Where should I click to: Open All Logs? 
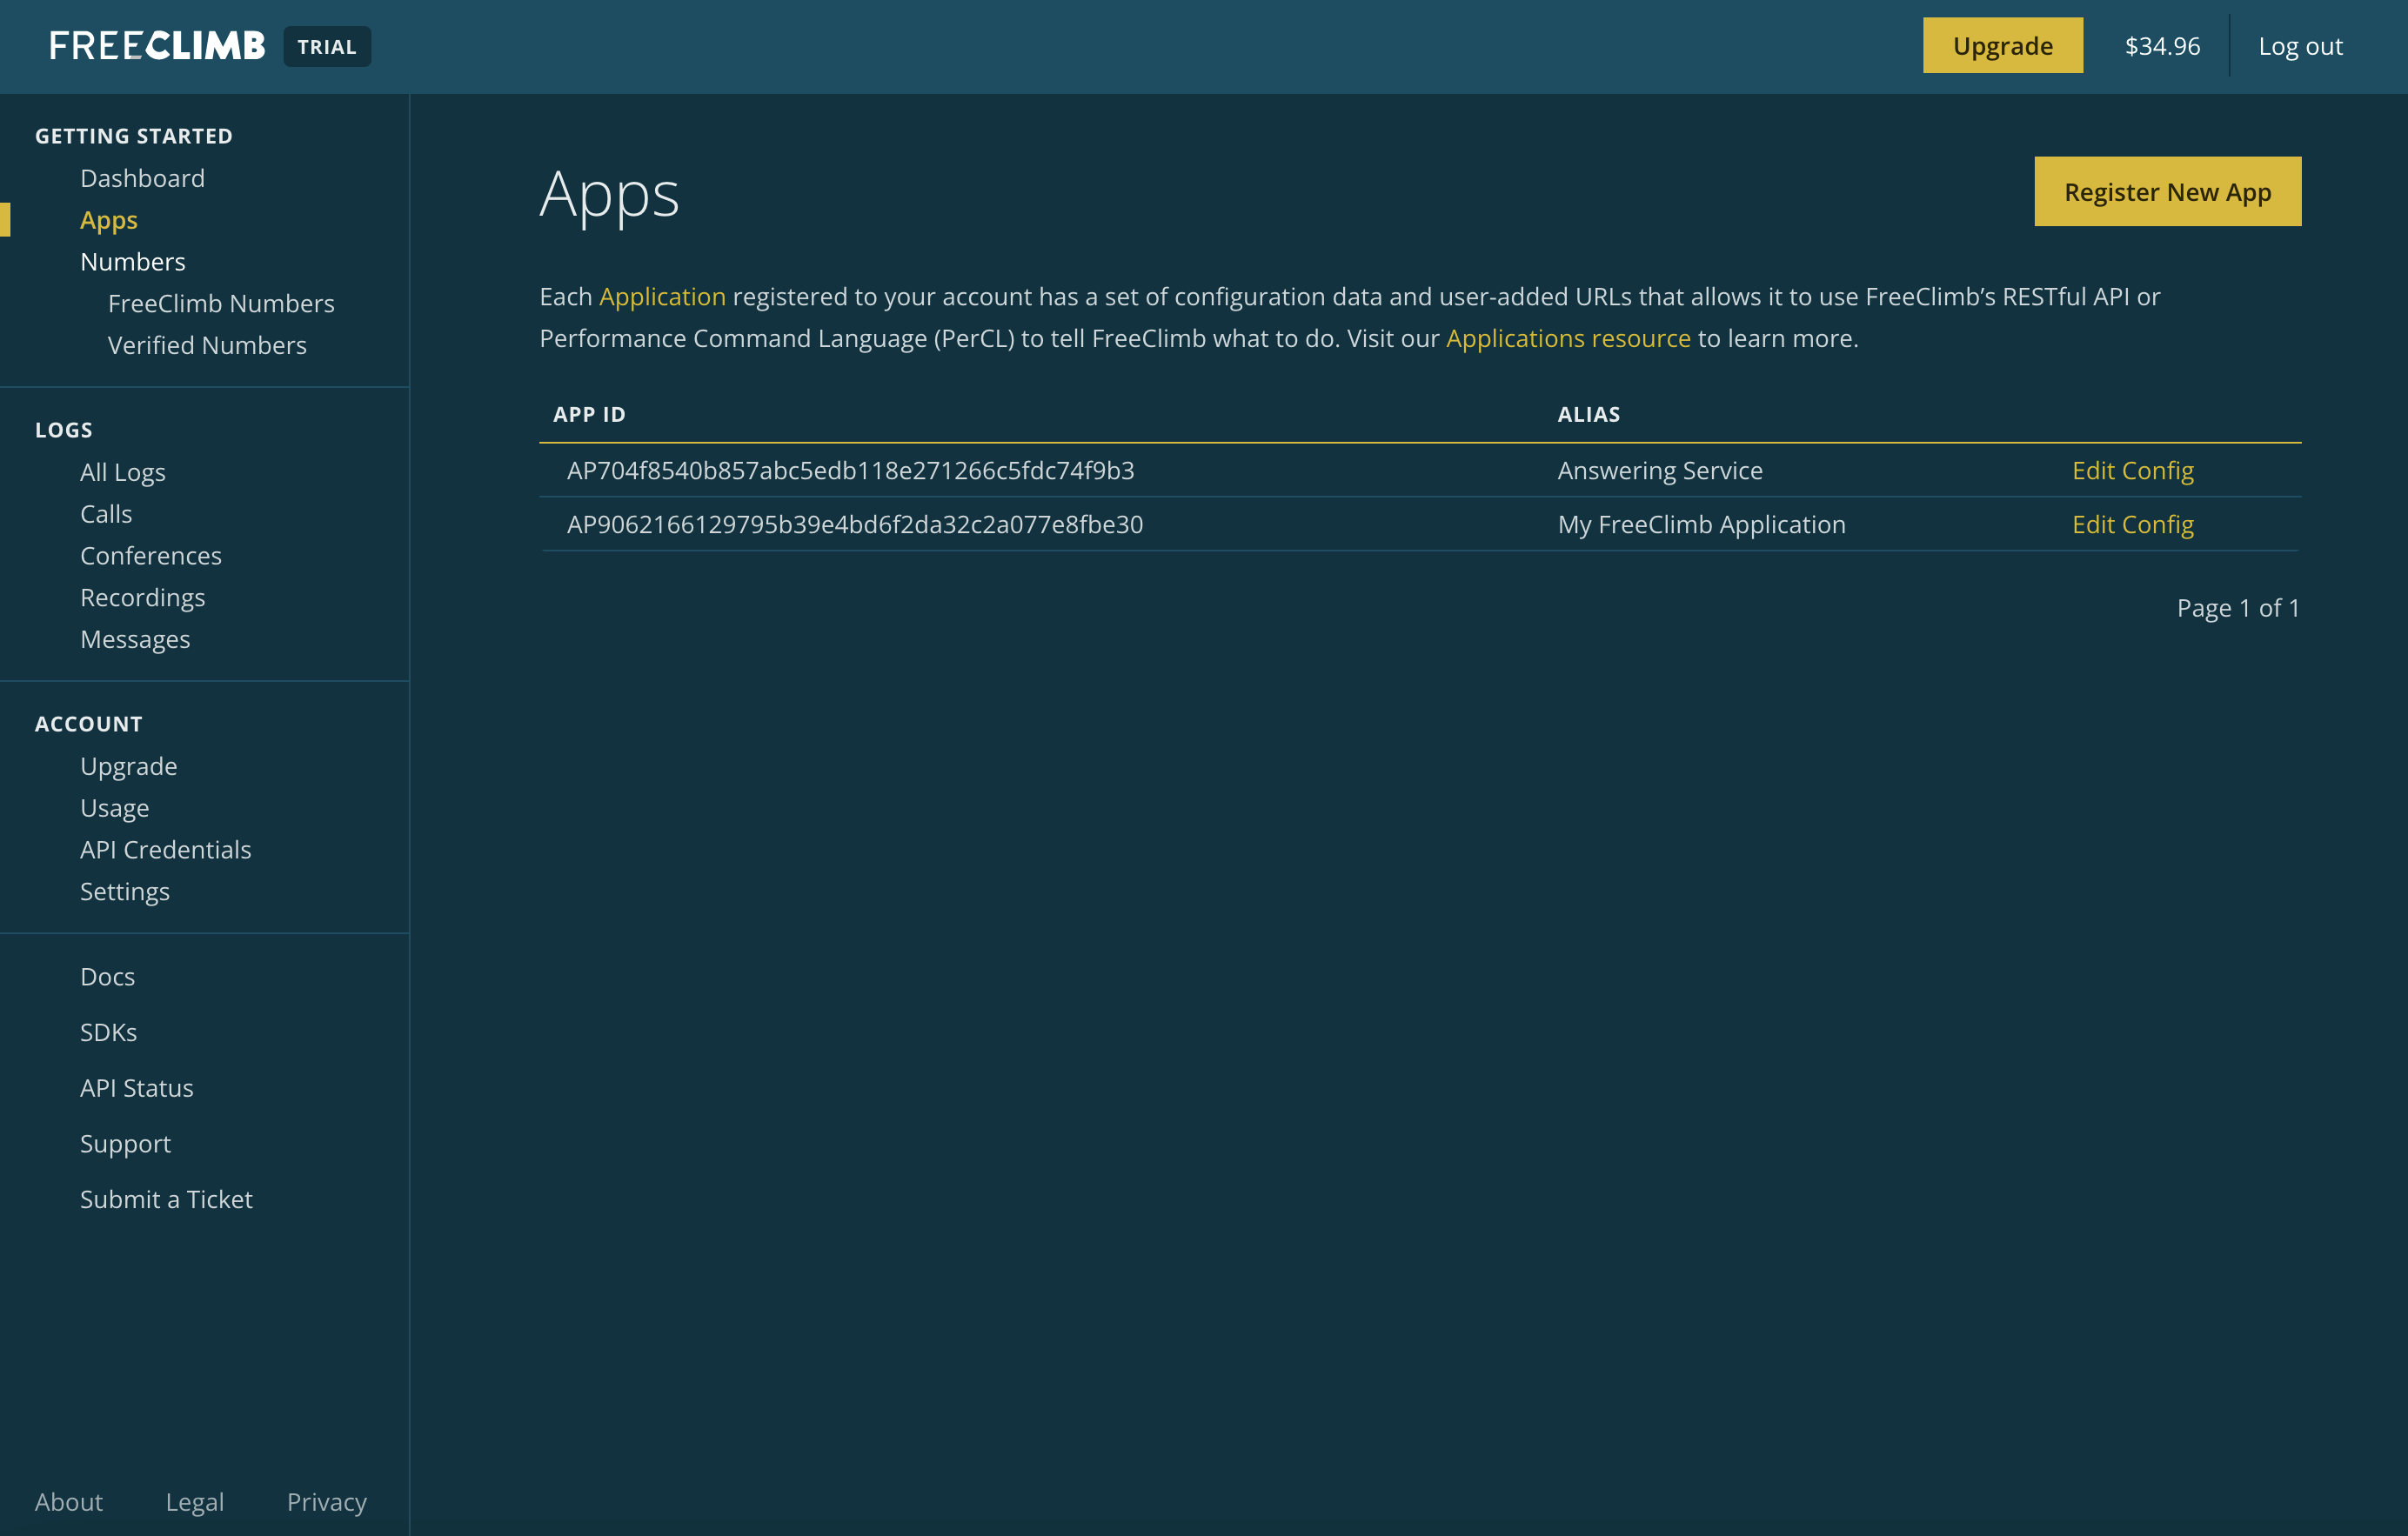coord(123,472)
